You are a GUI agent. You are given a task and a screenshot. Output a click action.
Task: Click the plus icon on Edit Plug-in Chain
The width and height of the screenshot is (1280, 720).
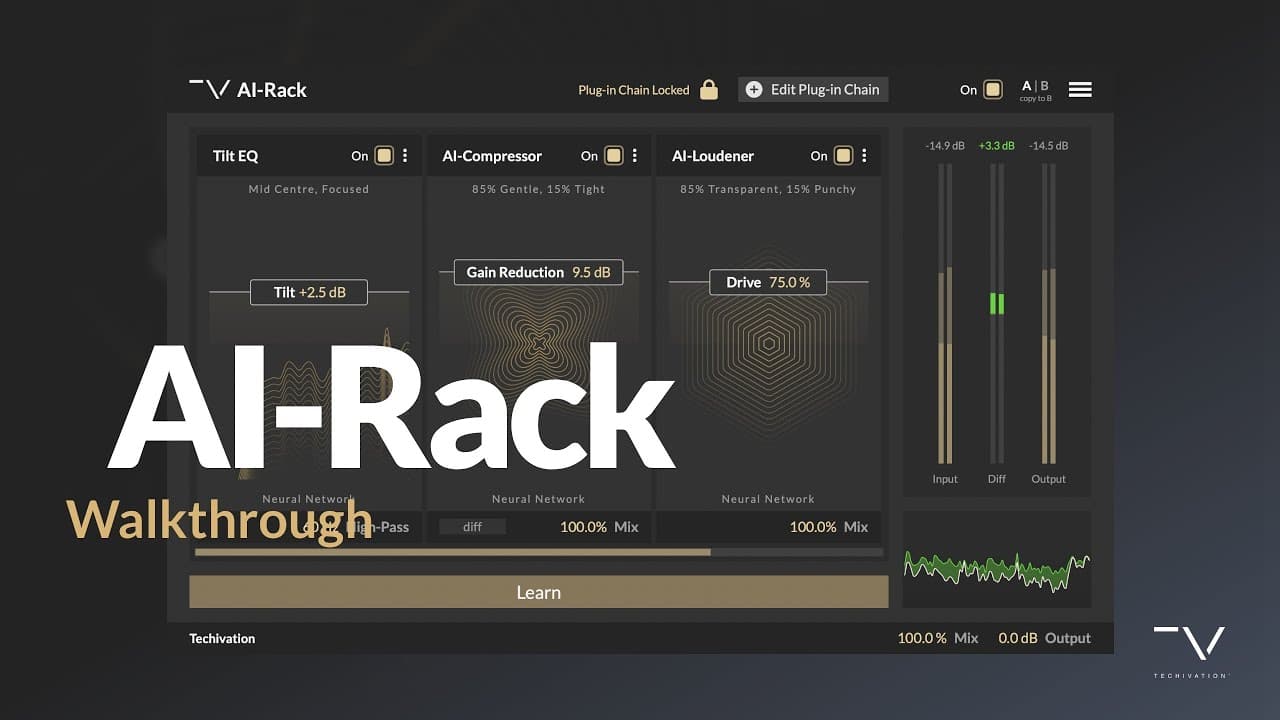point(752,89)
